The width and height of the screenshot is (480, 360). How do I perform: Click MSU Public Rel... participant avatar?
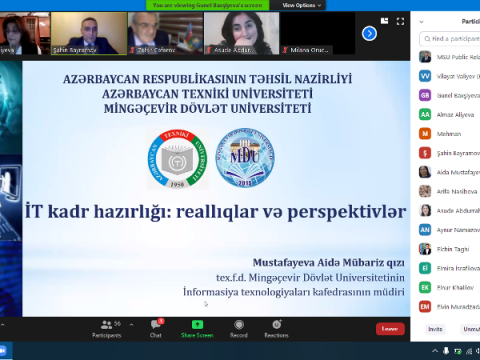pos(425,57)
